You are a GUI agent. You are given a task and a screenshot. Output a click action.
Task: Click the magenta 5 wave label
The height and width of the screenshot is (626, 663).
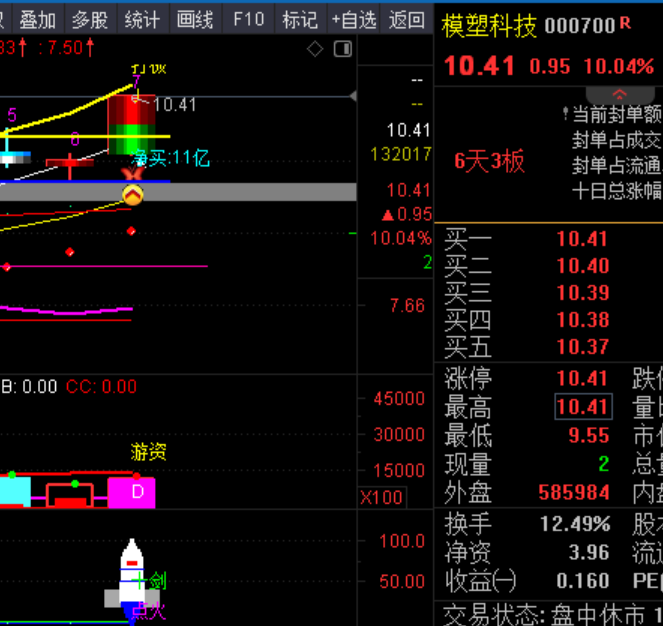[x=12, y=115]
